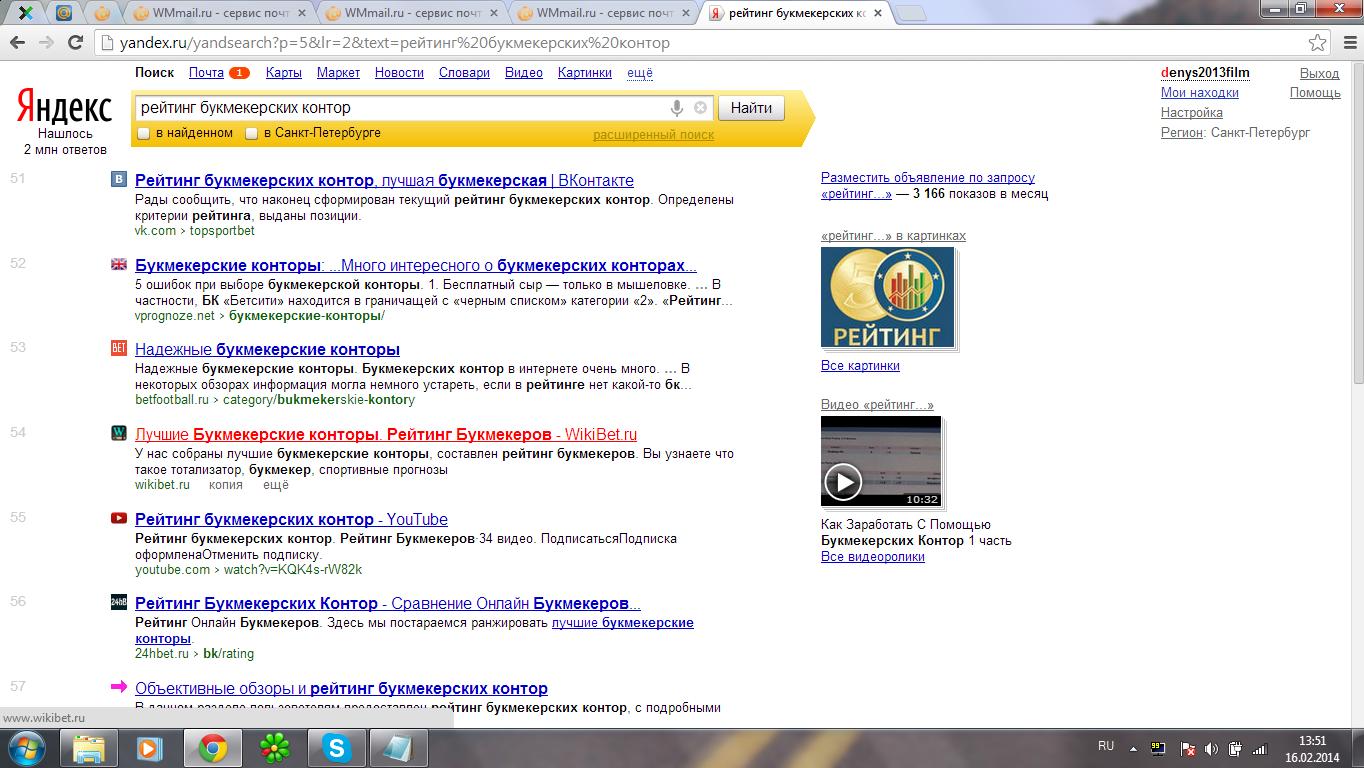Image resolution: width=1364 pixels, height=768 pixels.
Task: Open the Настройка settings link
Action: click(1192, 113)
